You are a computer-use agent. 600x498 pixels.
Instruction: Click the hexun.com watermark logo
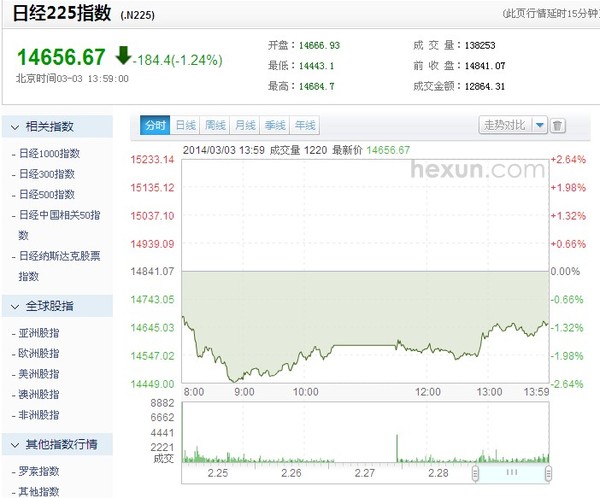tap(477, 170)
